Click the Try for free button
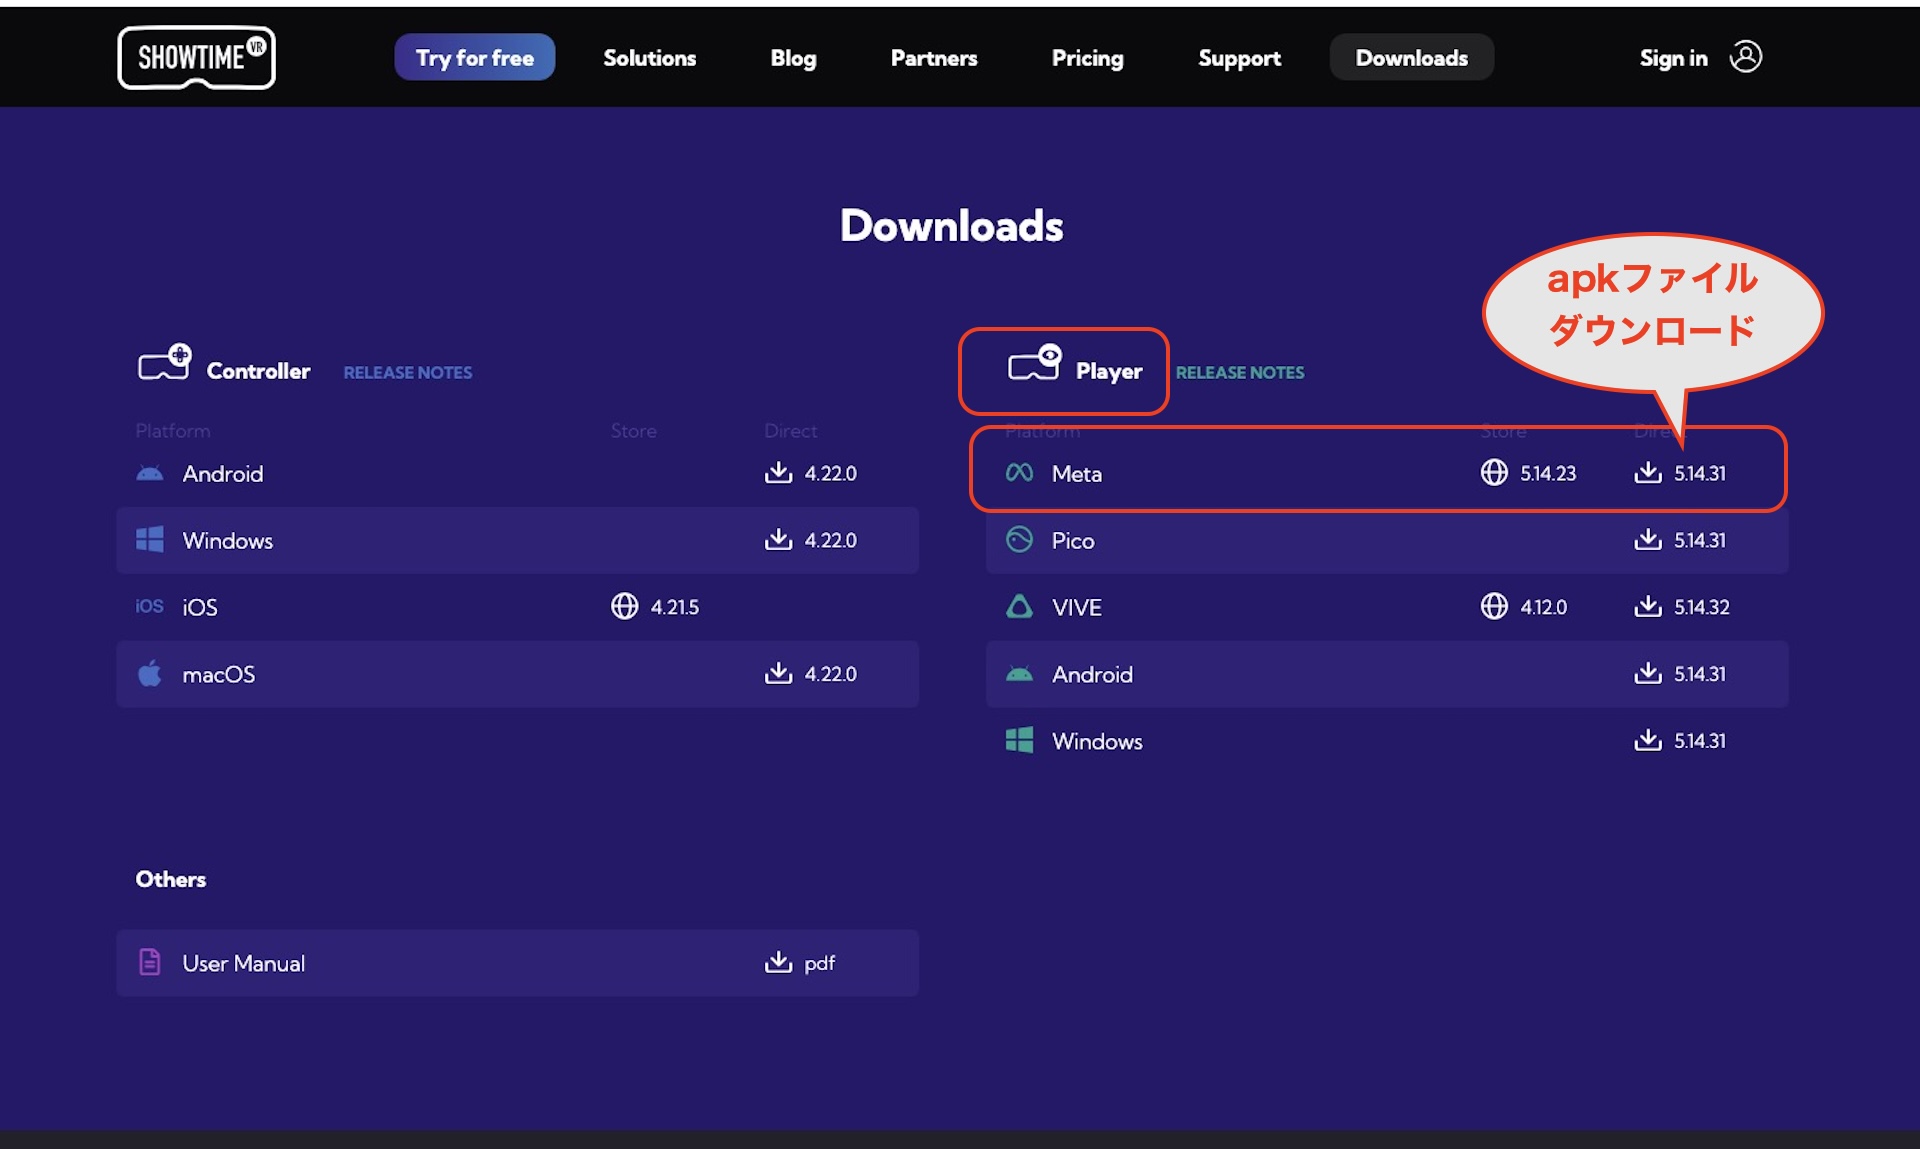The width and height of the screenshot is (1920, 1149). (x=474, y=58)
